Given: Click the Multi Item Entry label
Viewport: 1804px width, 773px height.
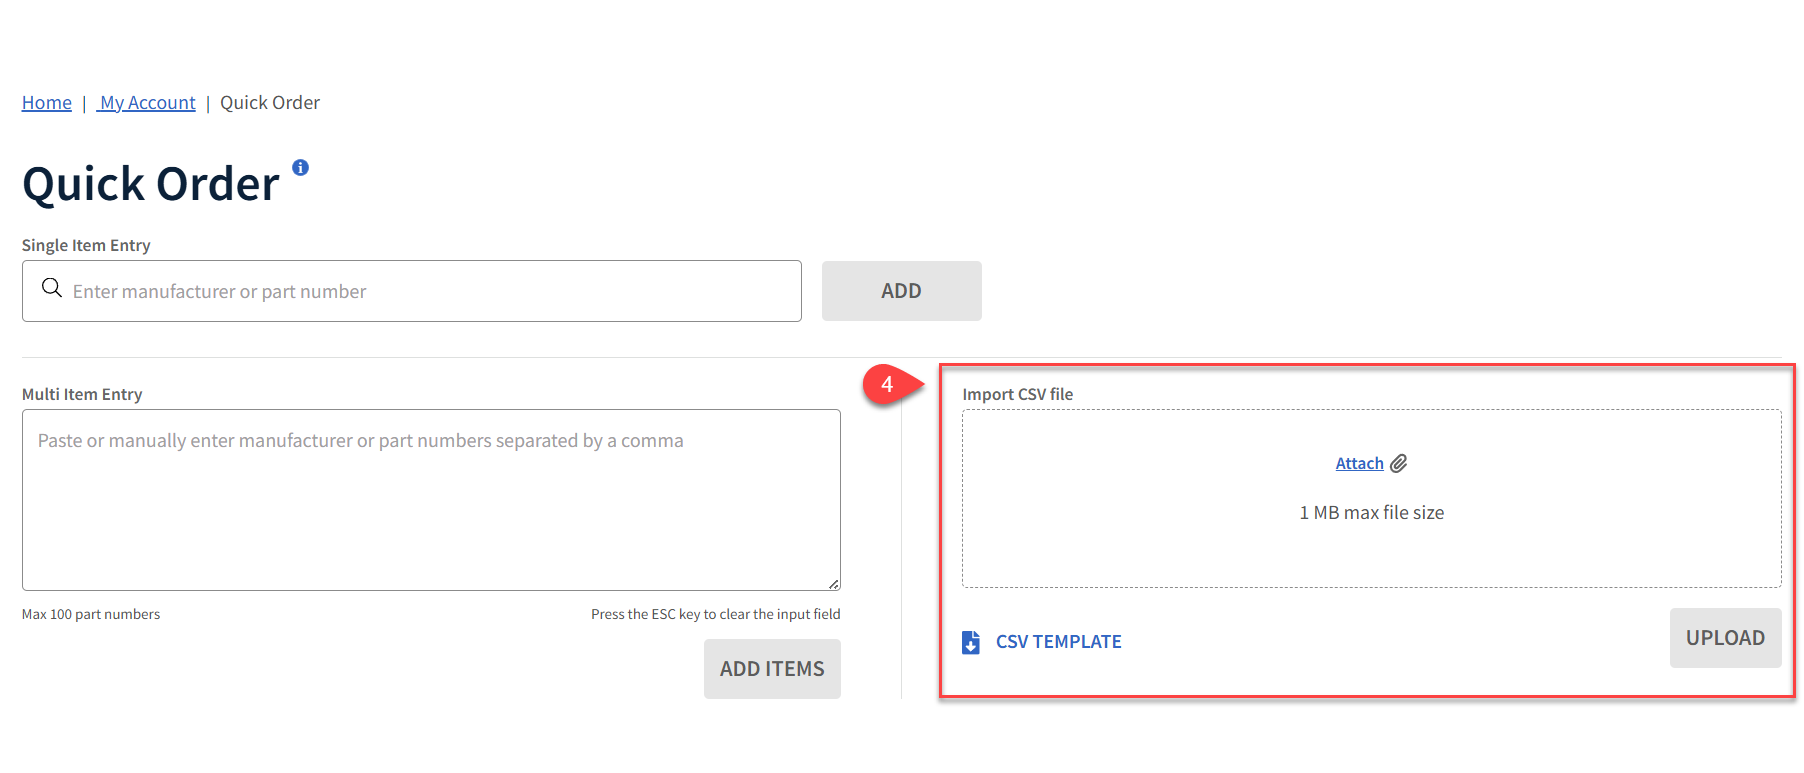Looking at the screenshot, I should pyautogui.click(x=82, y=395).
